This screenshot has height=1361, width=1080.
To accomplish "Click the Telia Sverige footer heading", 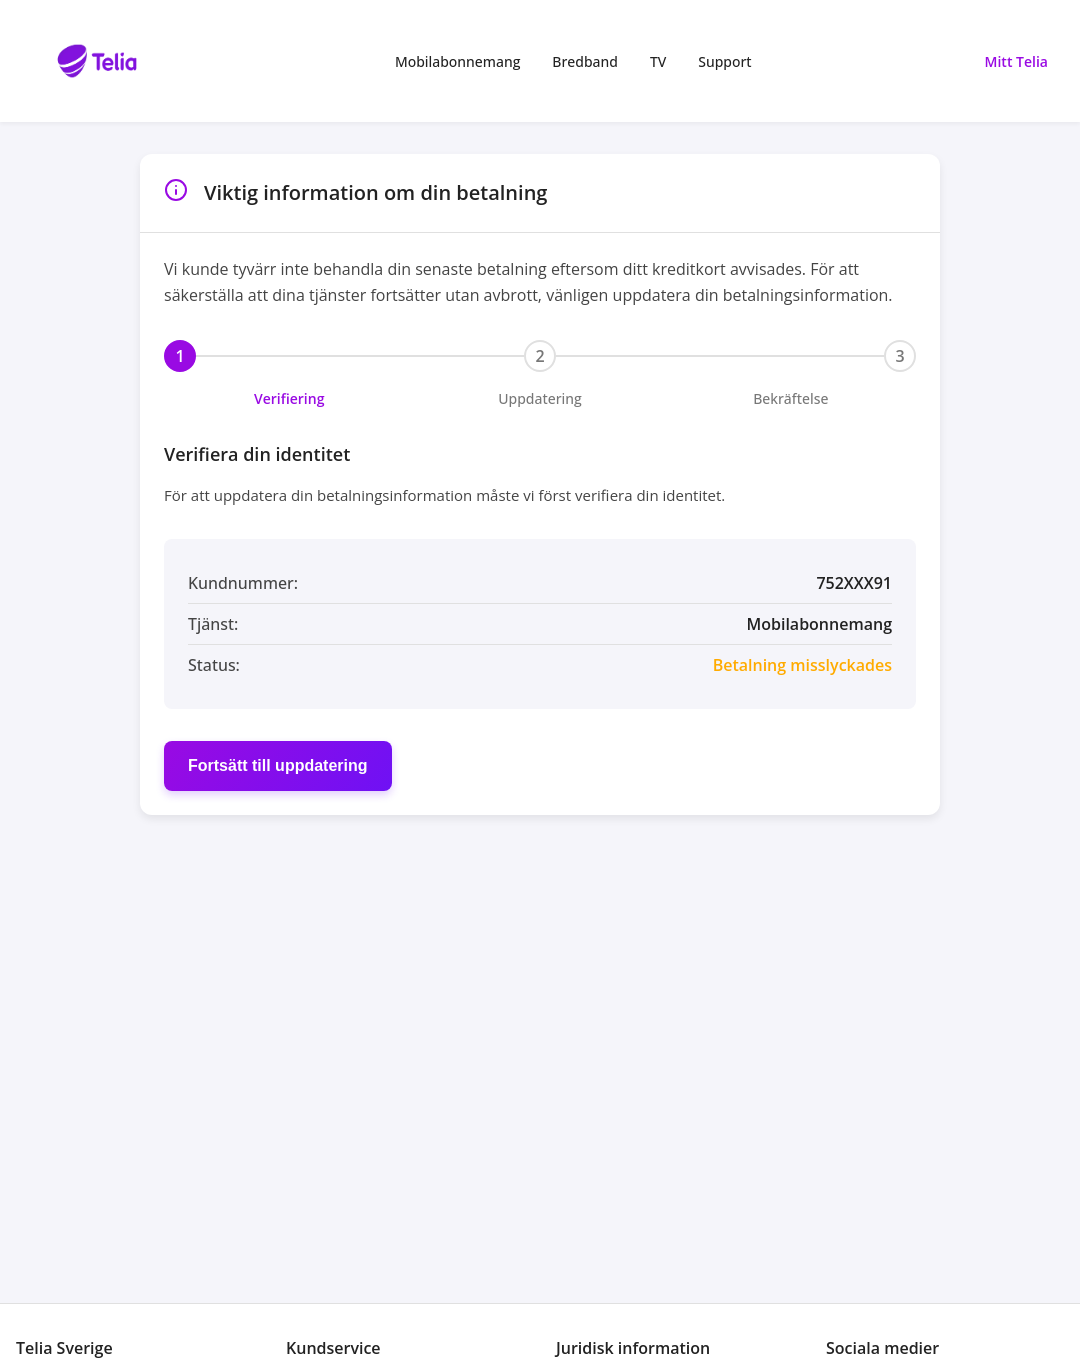I will pyautogui.click(x=64, y=1348).
